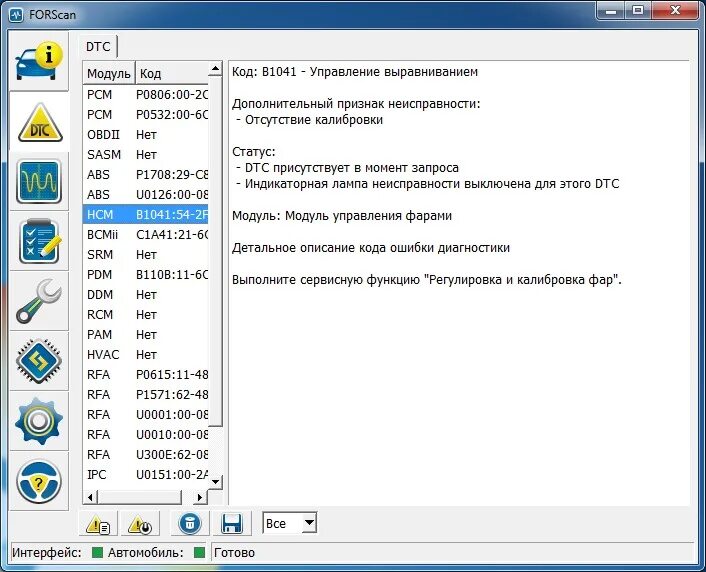Select the RFA U300E:62 row
The height and width of the screenshot is (572, 706).
coord(146,454)
